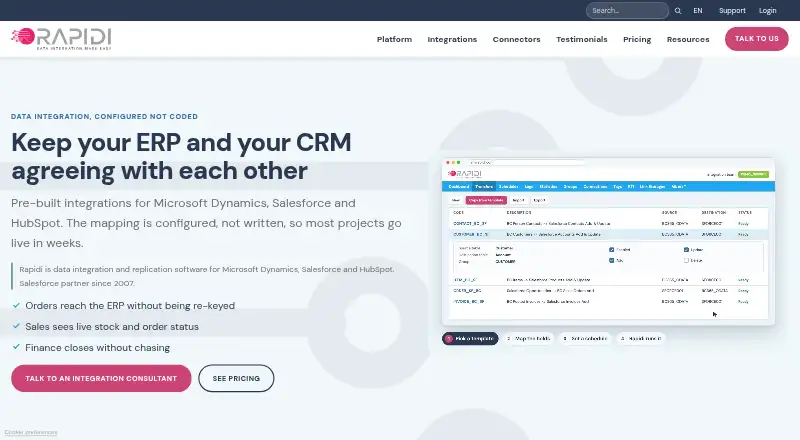Go to the Testimonials page

tap(582, 39)
